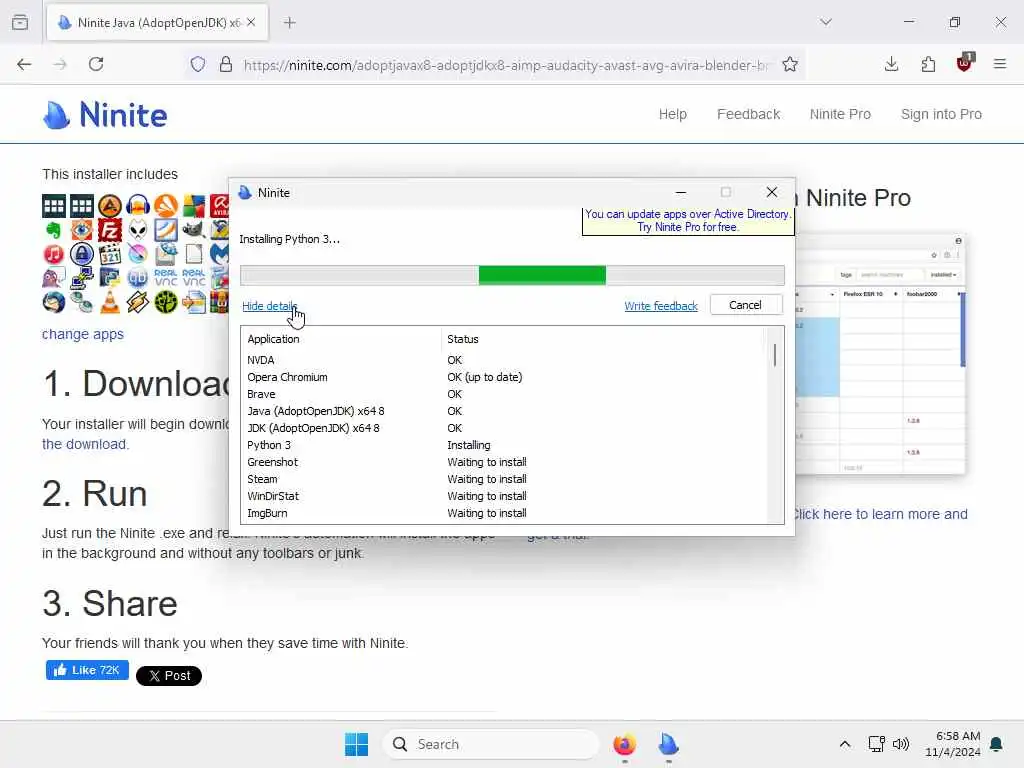Click Hide details in Ninite dialog

pyautogui.click(x=269, y=306)
